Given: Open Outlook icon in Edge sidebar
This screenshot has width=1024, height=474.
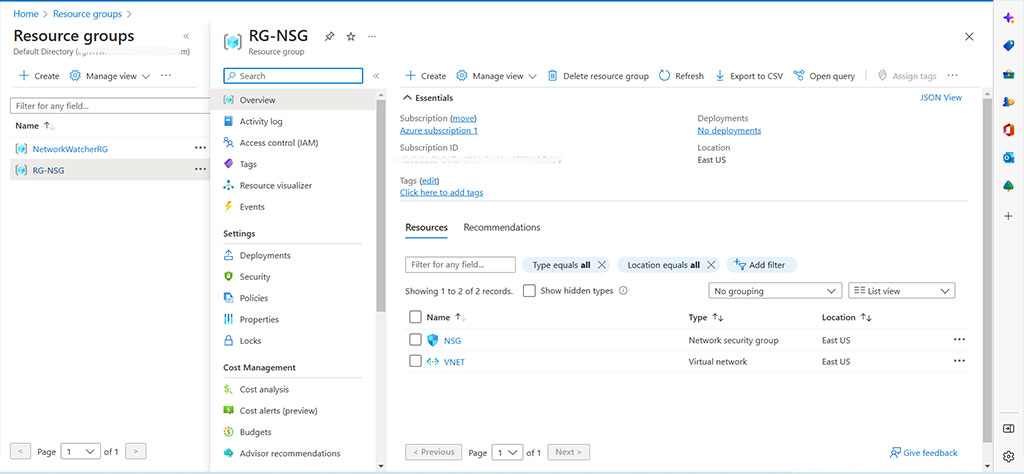Looking at the screenshot, I should pos(1008,158).
